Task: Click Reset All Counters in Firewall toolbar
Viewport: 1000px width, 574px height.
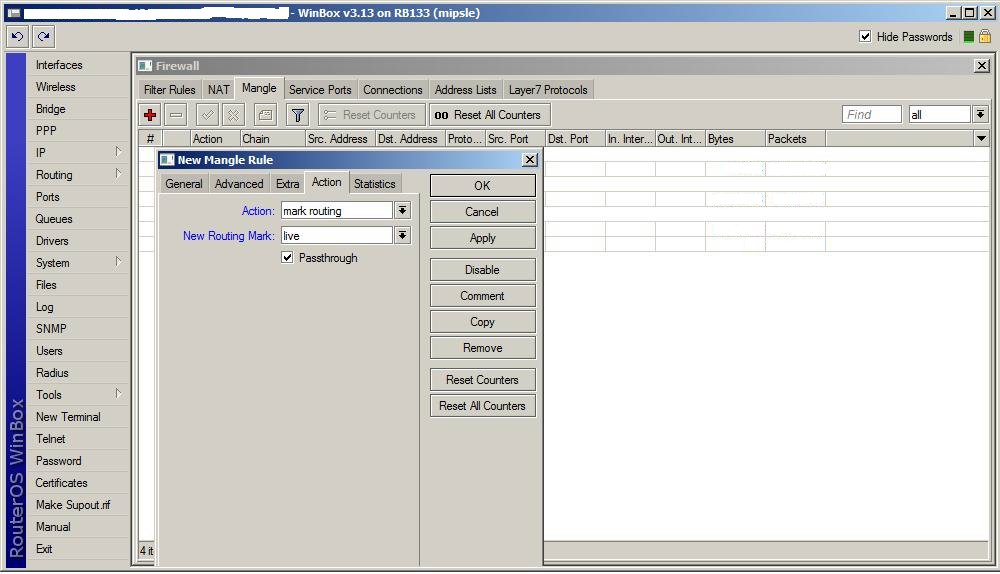Action: [489, 115]
